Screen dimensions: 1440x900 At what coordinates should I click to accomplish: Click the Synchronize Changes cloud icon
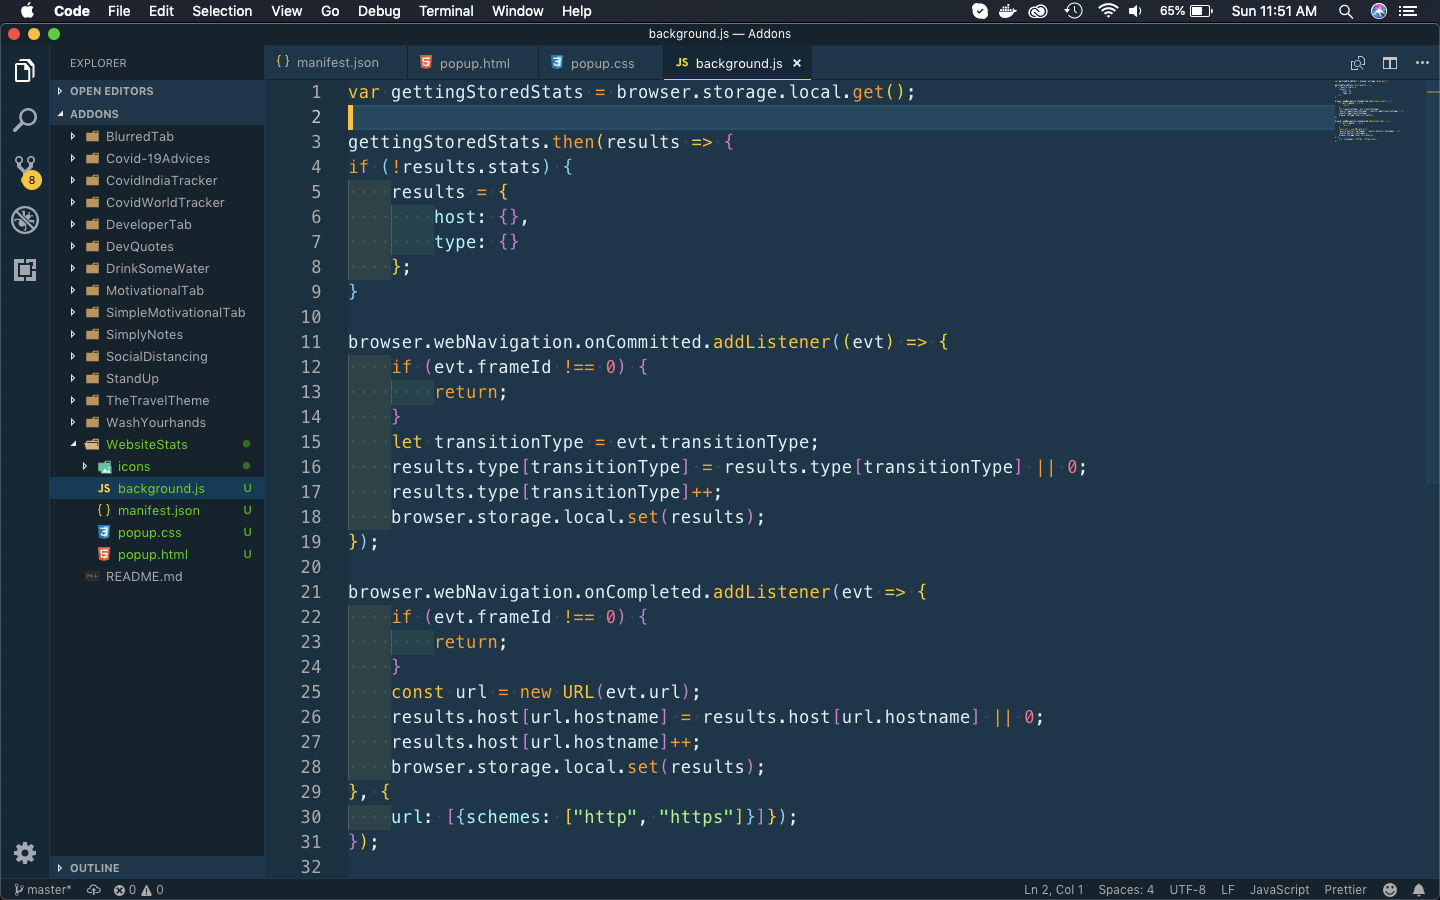(x=94, y=890)
